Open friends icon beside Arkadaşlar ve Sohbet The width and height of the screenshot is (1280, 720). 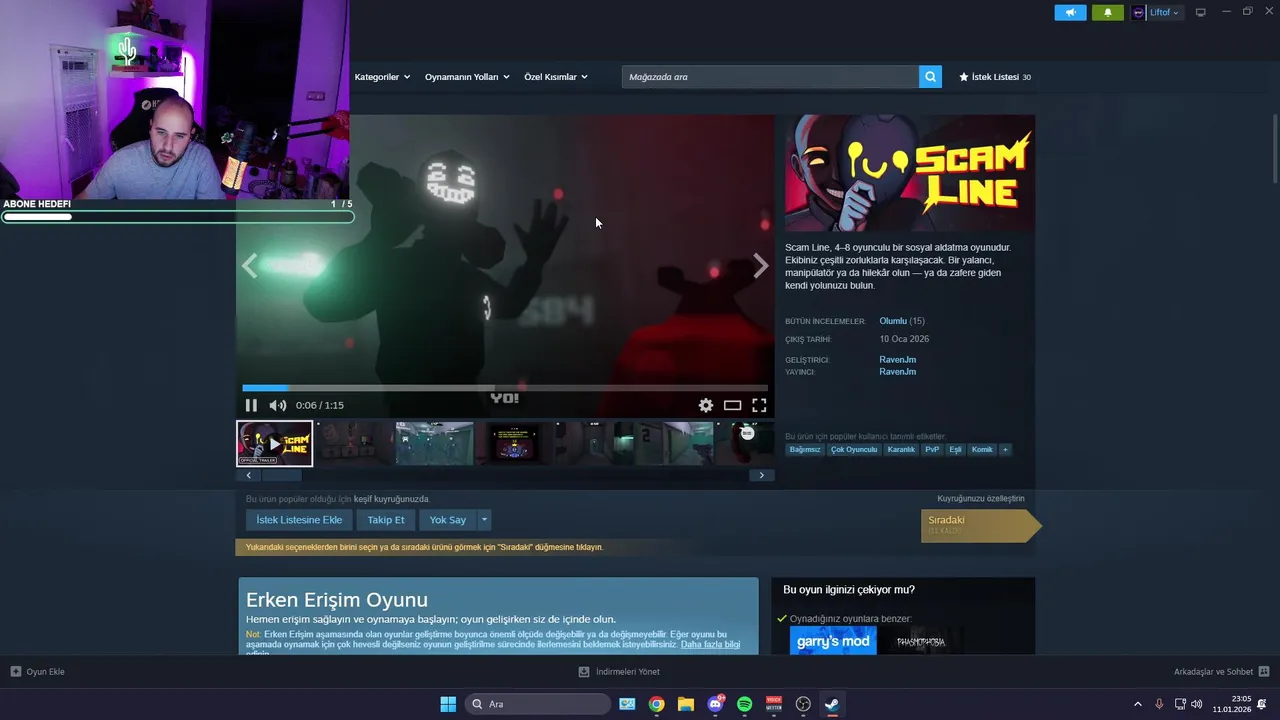[1264, 672]
